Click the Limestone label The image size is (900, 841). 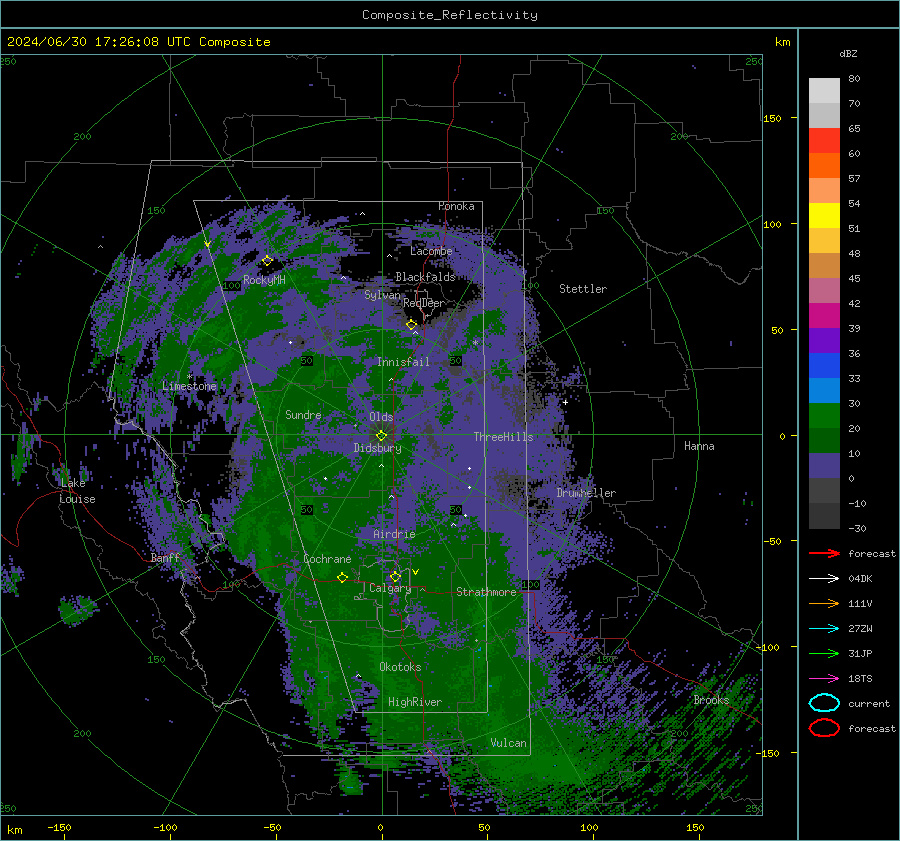pos(189,386)
